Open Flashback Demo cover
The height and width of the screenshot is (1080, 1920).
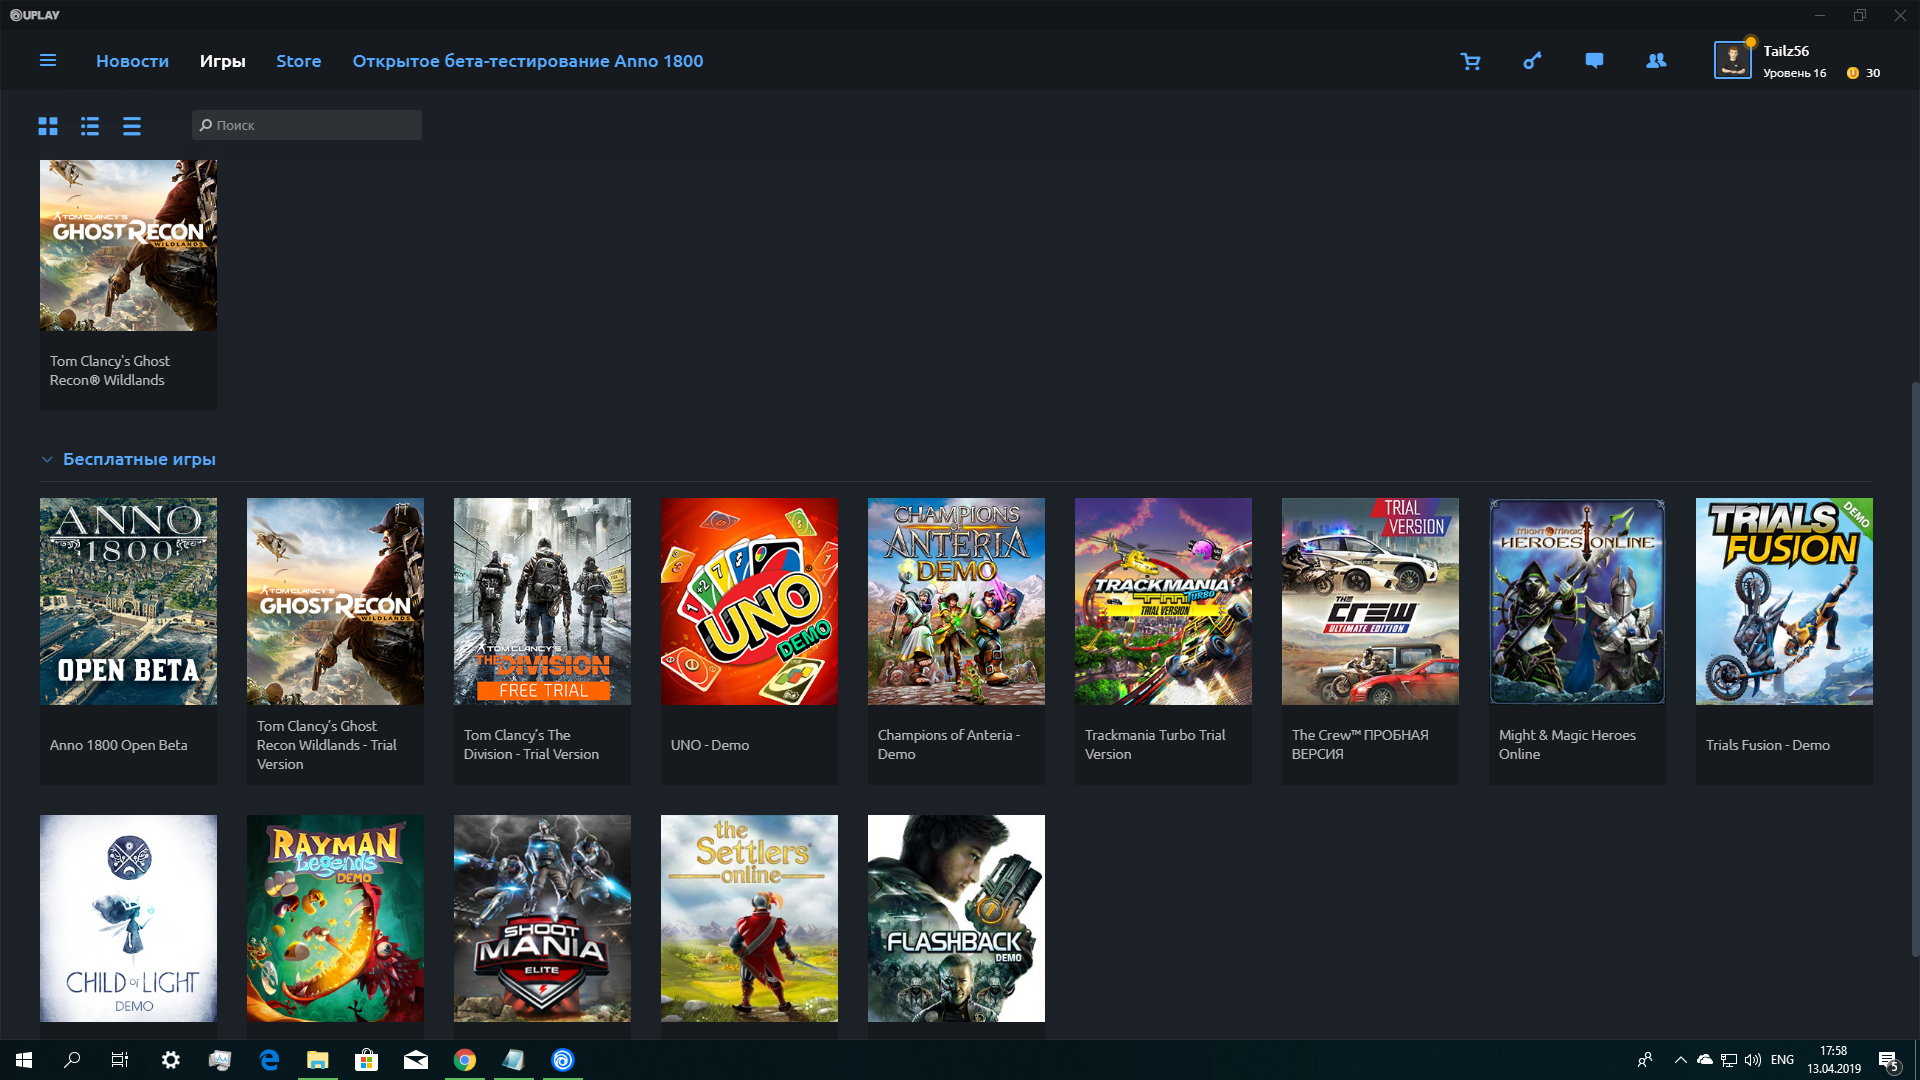956,918
